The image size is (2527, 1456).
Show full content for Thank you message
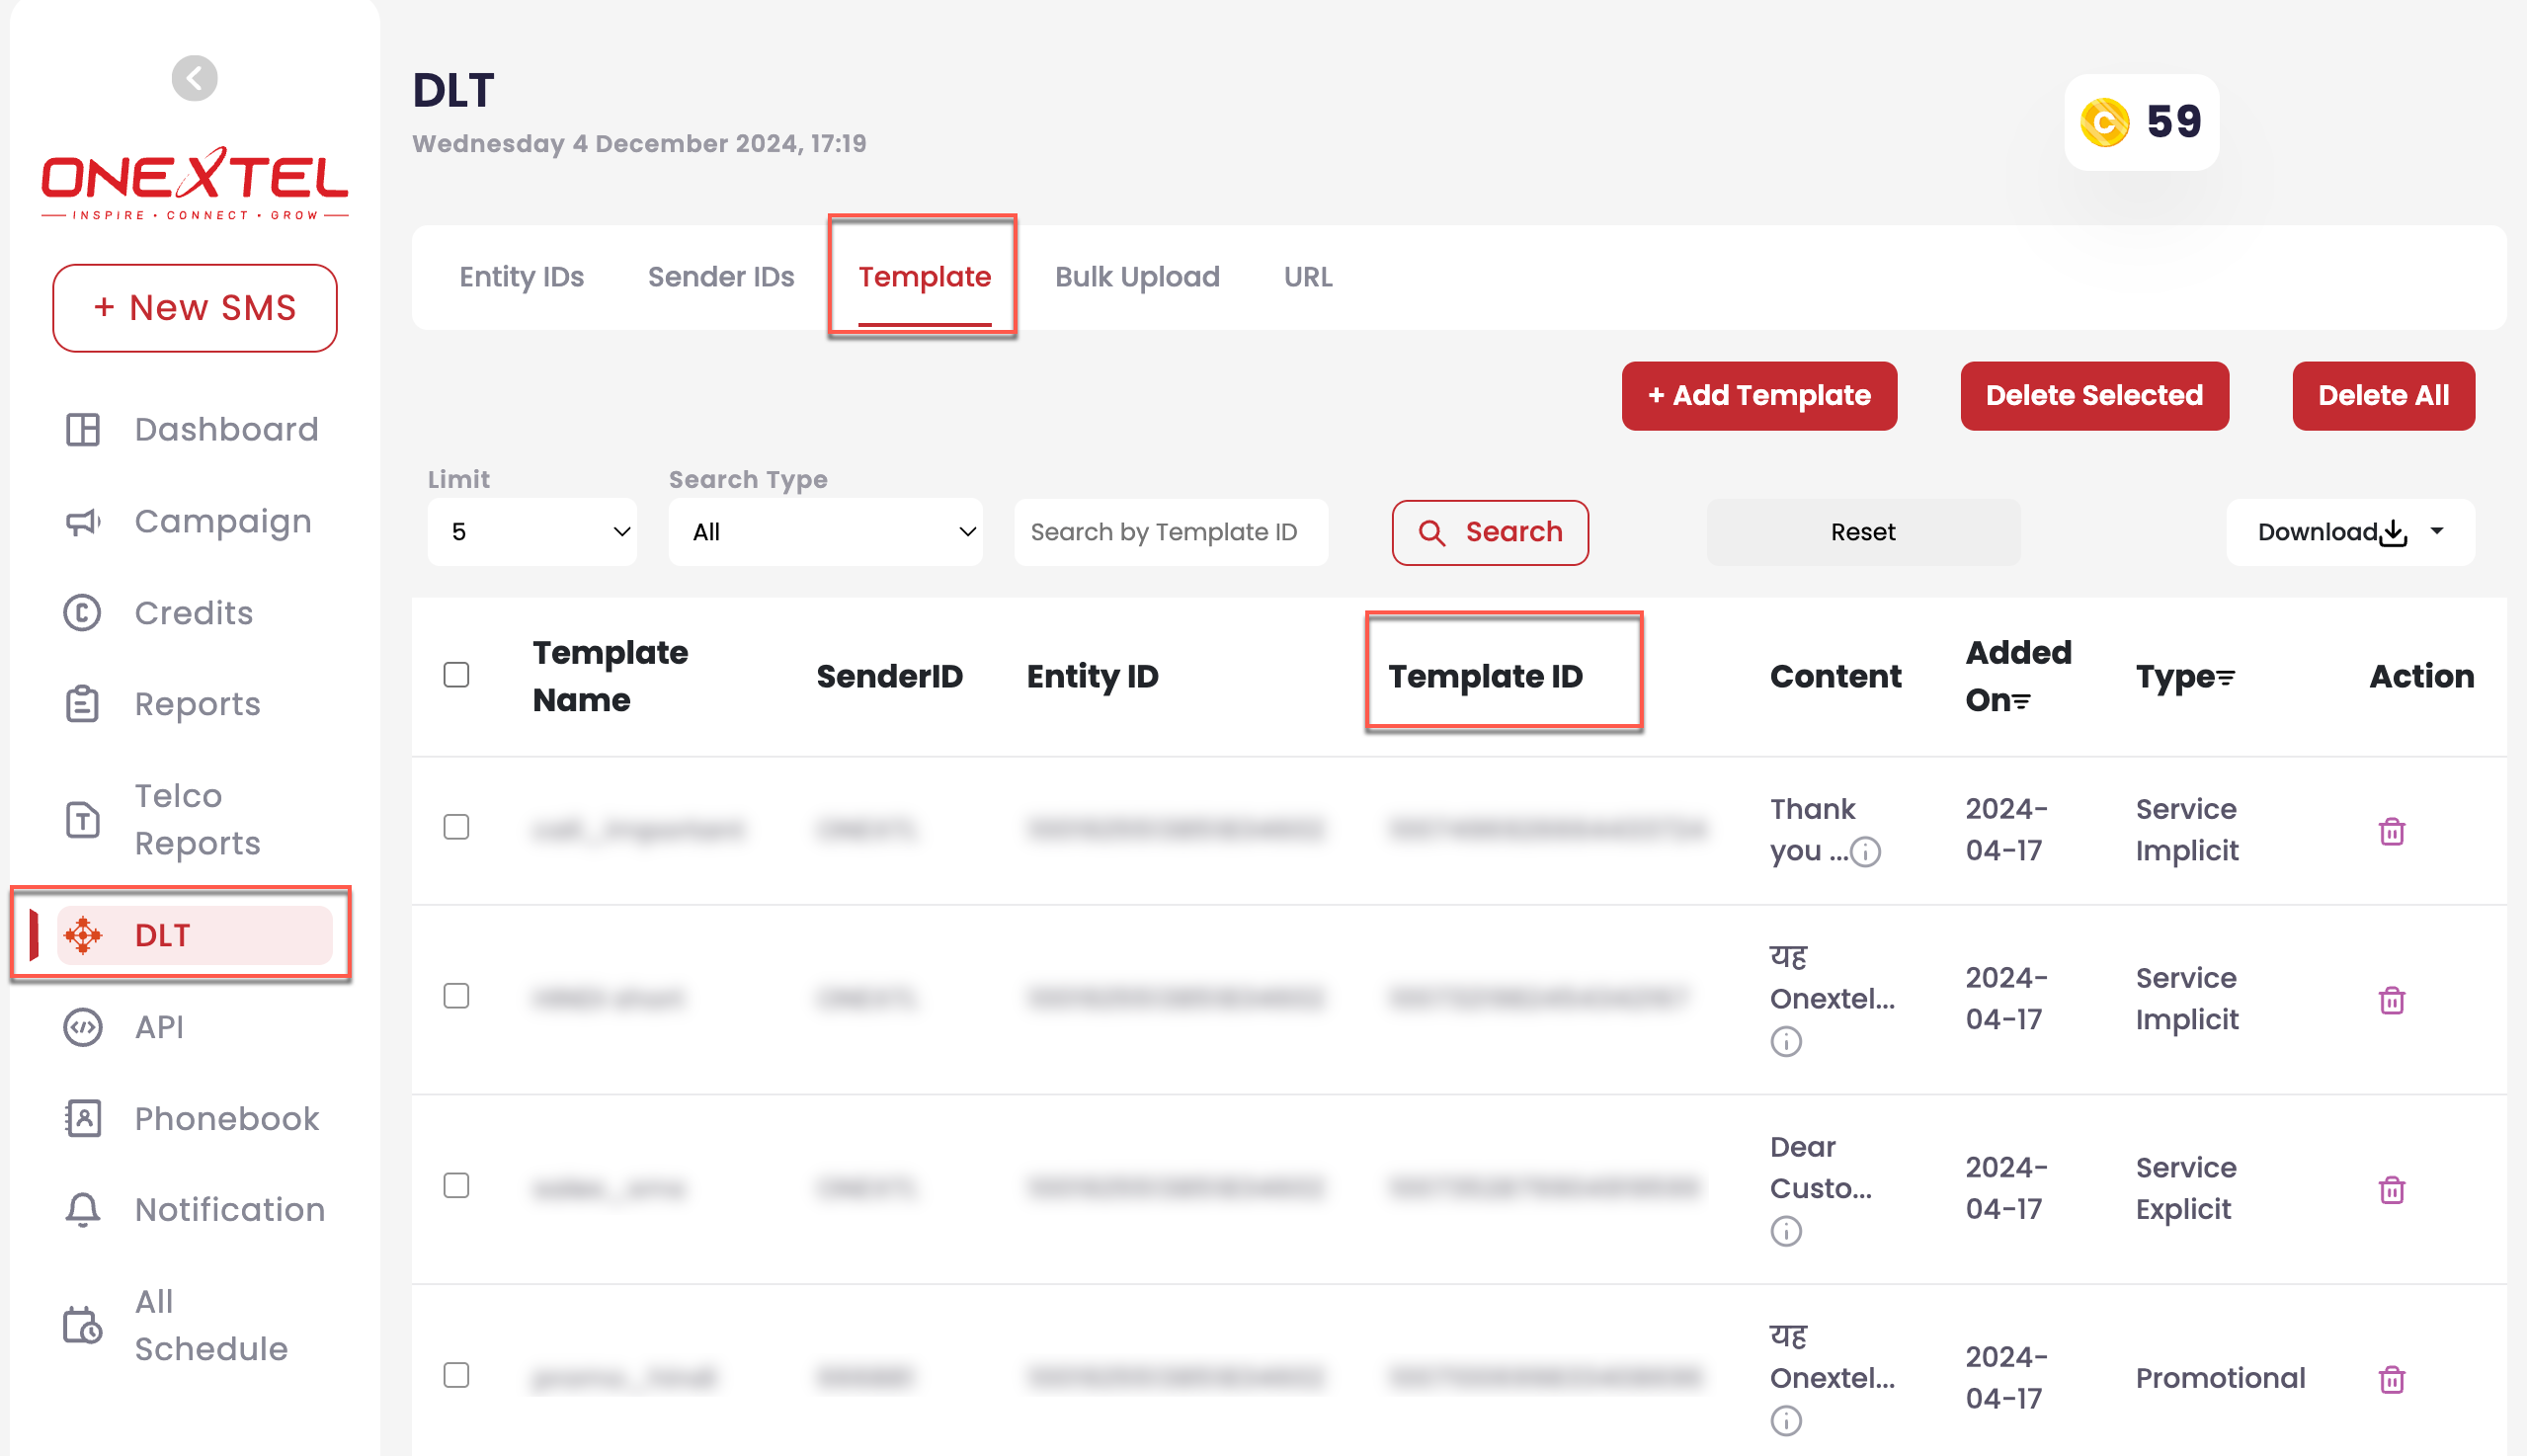tap(1865, 852)
